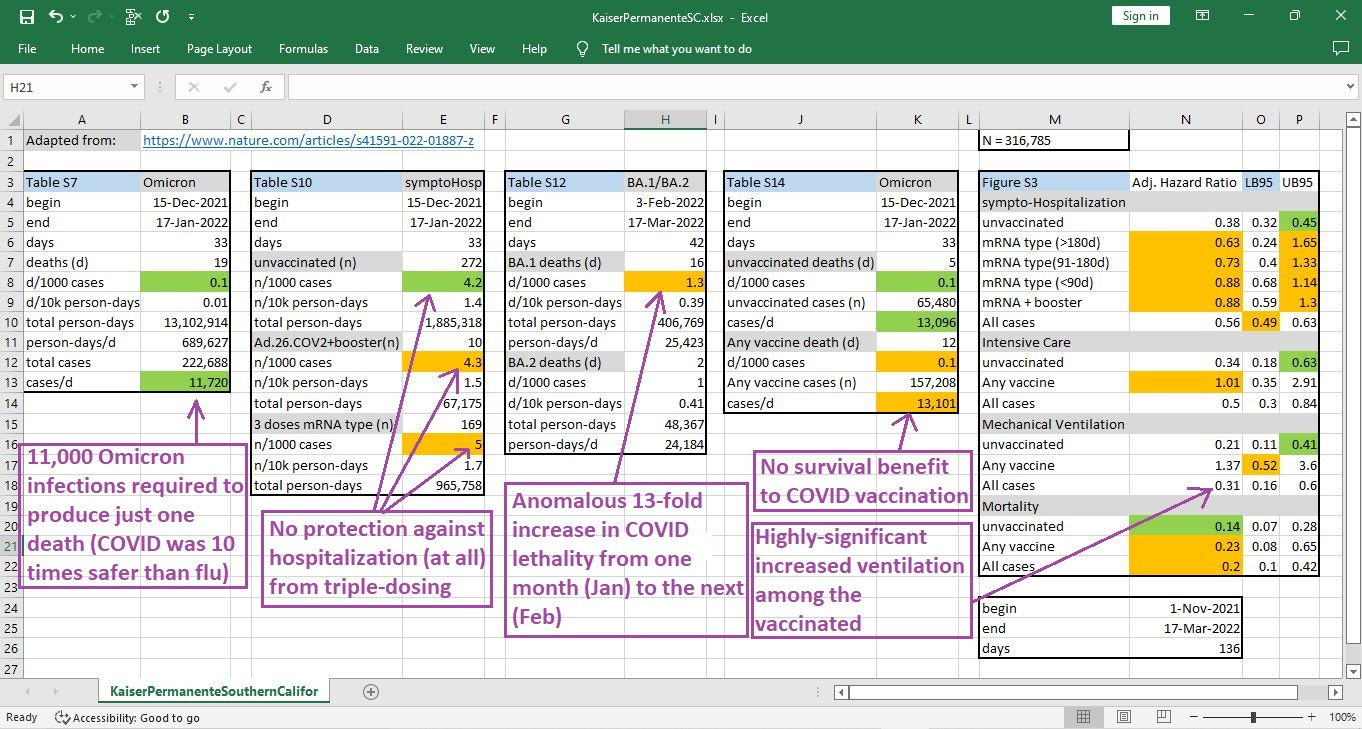
Task: Open the Formulas ribbon tab
Action: 303,48
